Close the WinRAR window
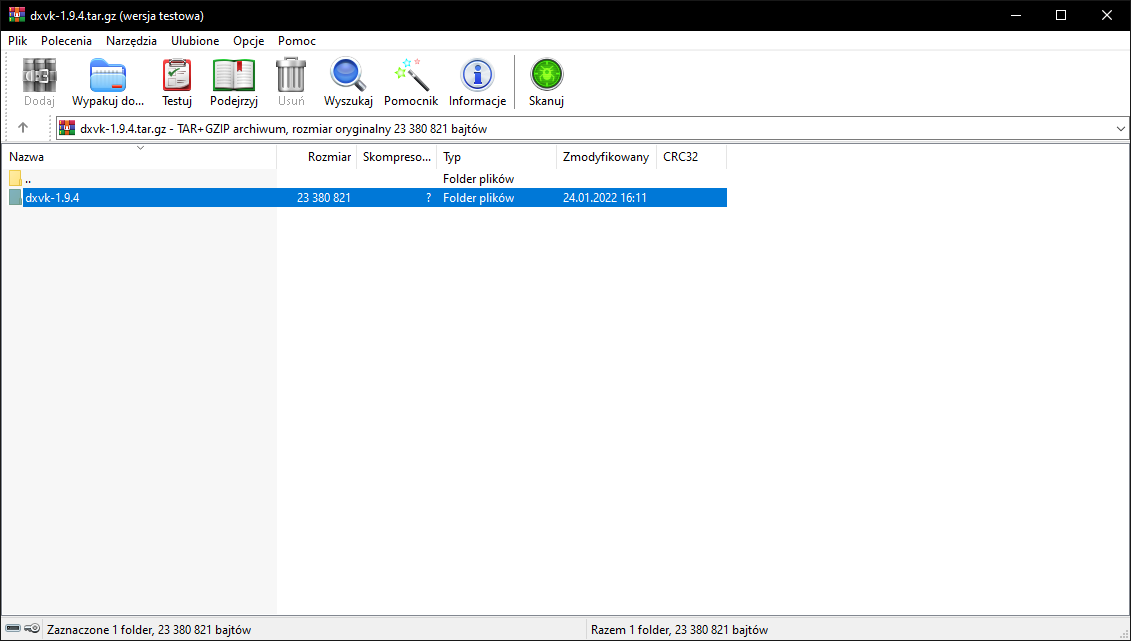The width and height of the screenshot is (1131, 641). coord(1107,15)
